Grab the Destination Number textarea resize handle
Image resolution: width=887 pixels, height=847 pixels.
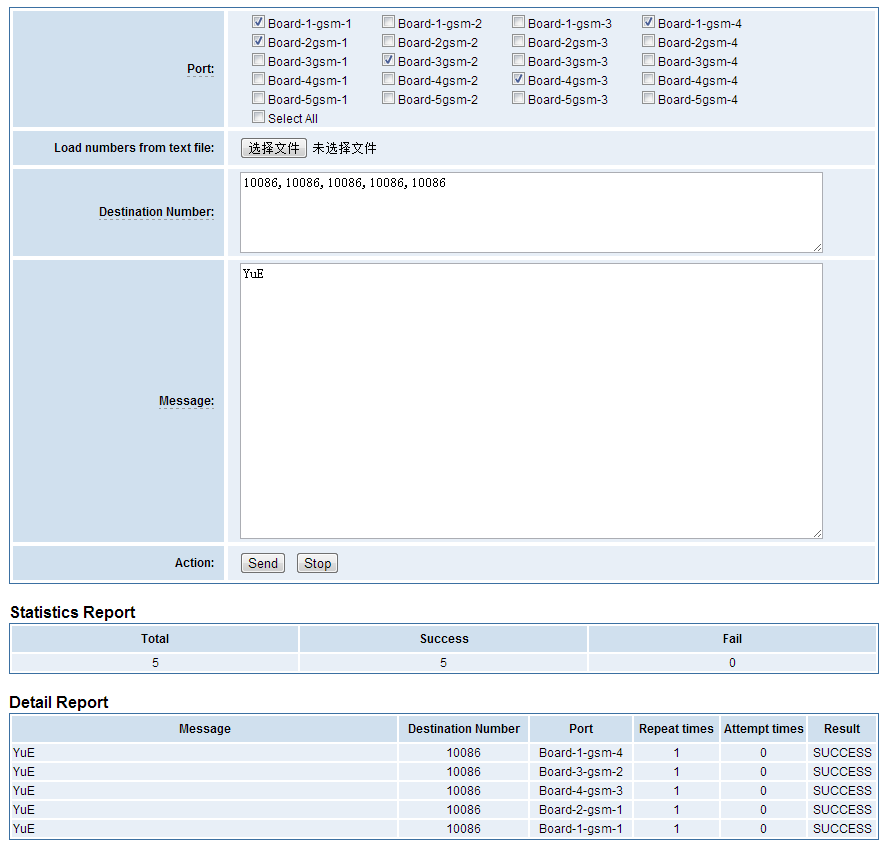click(818, 248)
